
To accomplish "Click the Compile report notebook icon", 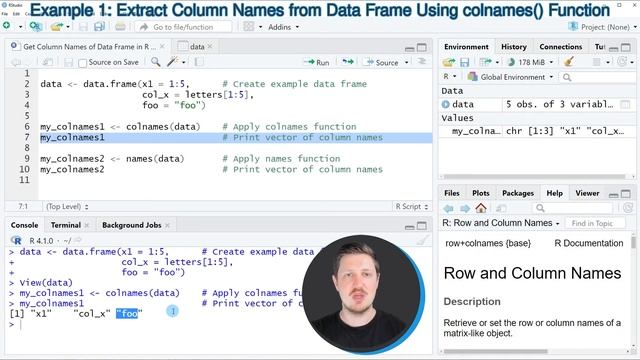I will [199, 62].
